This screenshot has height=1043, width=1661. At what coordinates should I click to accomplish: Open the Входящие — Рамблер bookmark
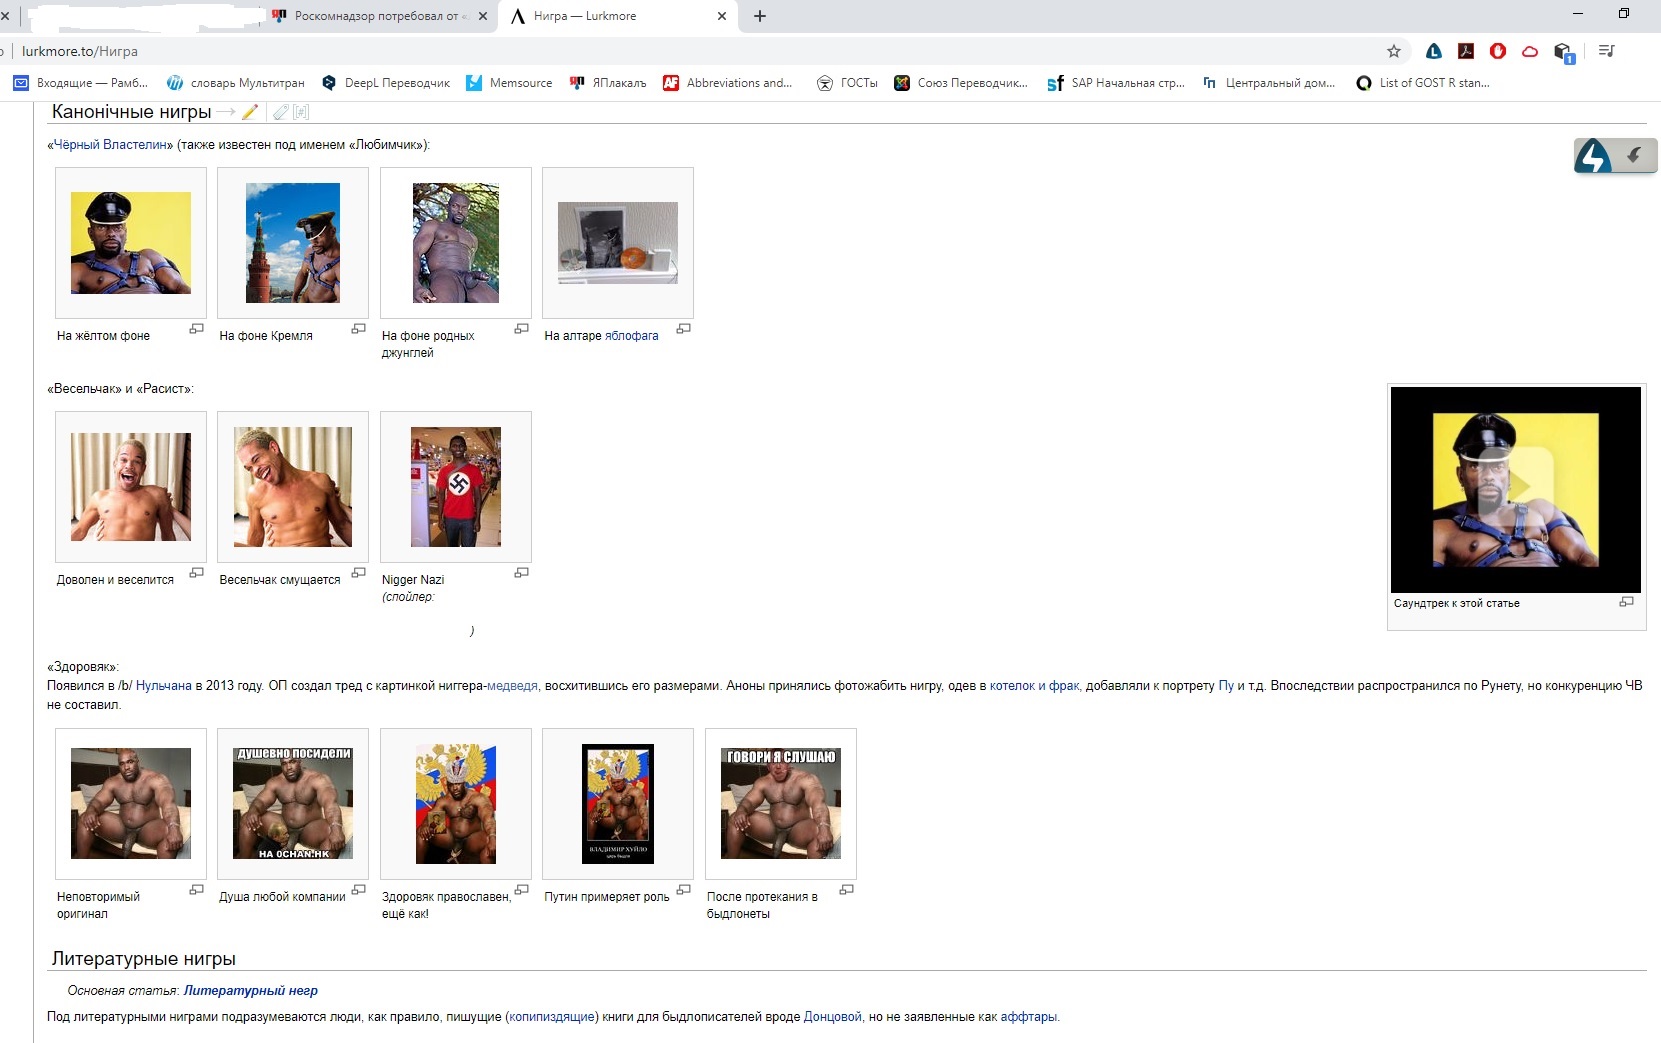[x=80, y=83]
